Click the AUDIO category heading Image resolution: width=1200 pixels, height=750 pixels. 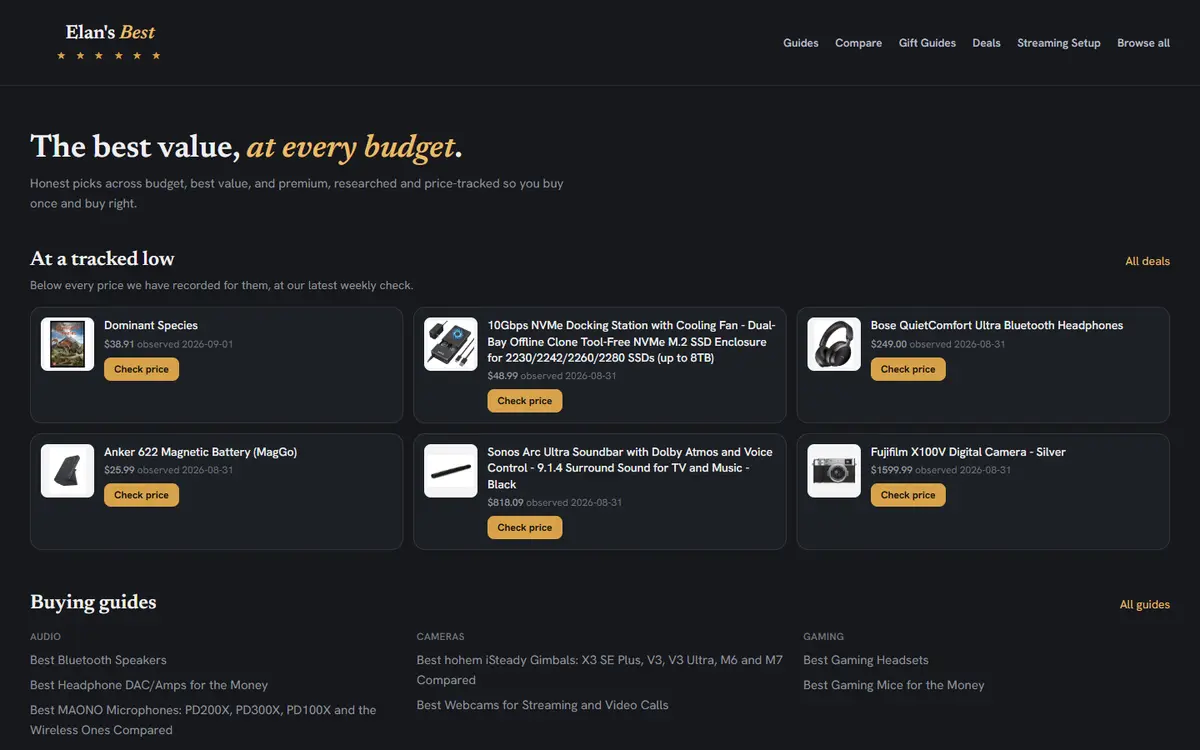tap(46, 636)
